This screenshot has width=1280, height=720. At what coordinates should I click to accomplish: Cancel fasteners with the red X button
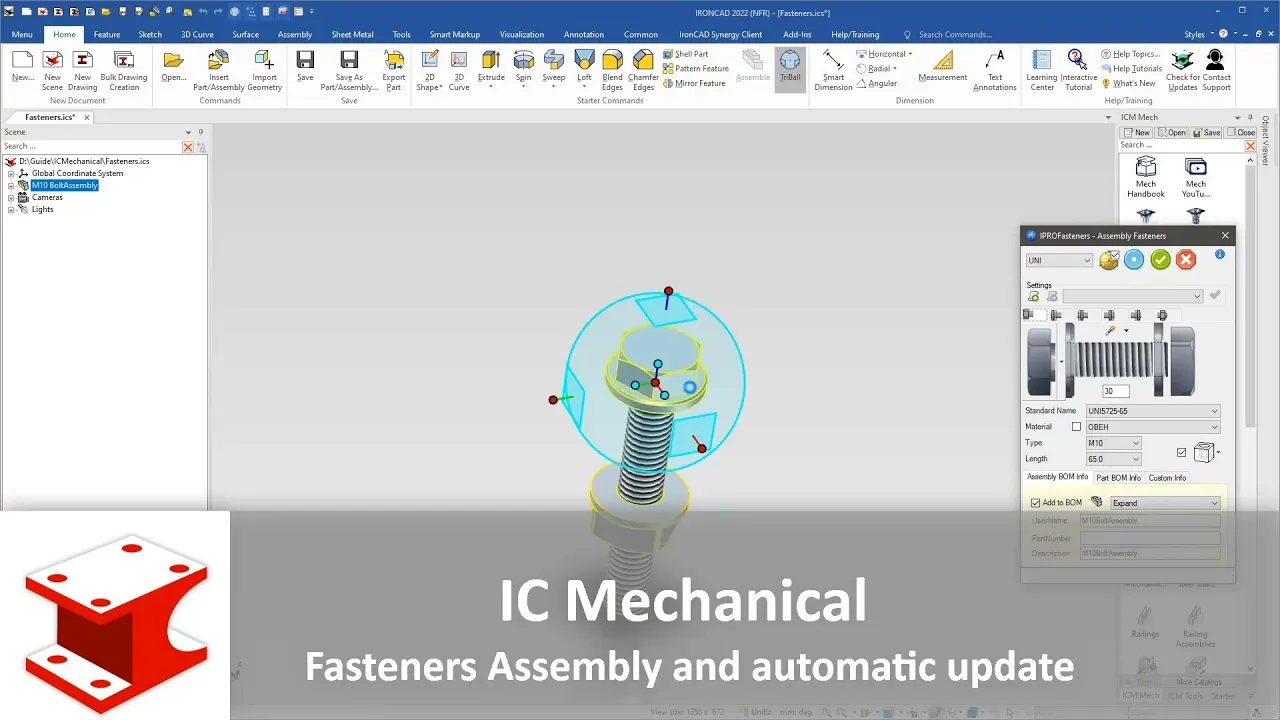click(1186, 260)
